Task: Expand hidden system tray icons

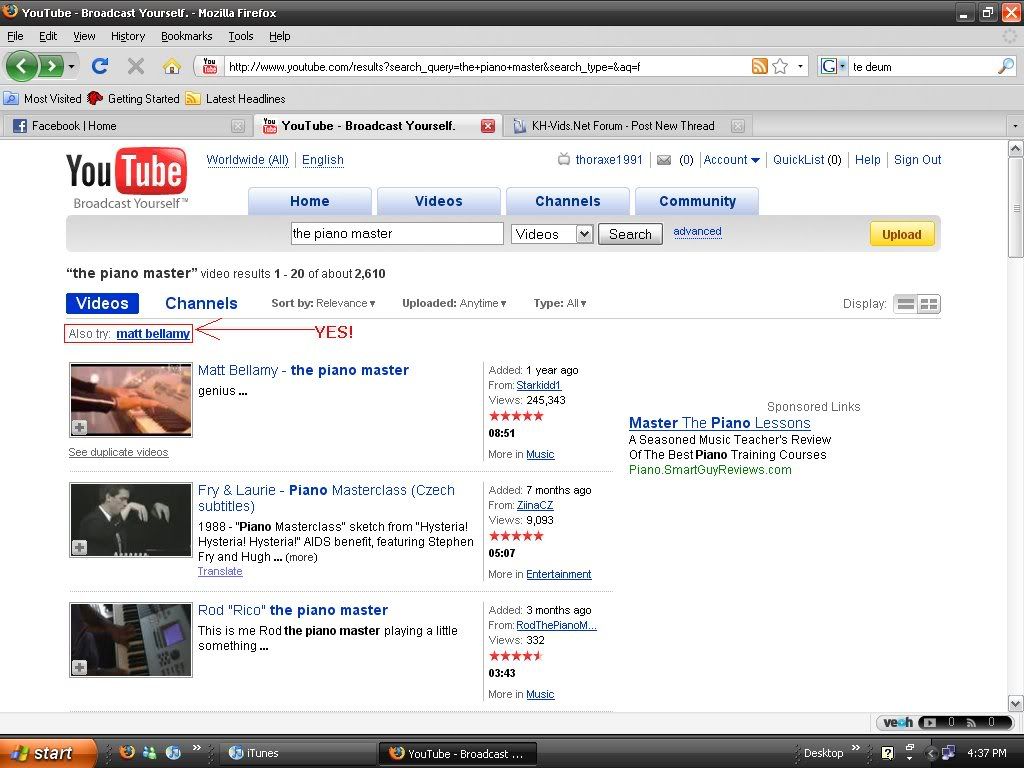Action: coord(931,753)
